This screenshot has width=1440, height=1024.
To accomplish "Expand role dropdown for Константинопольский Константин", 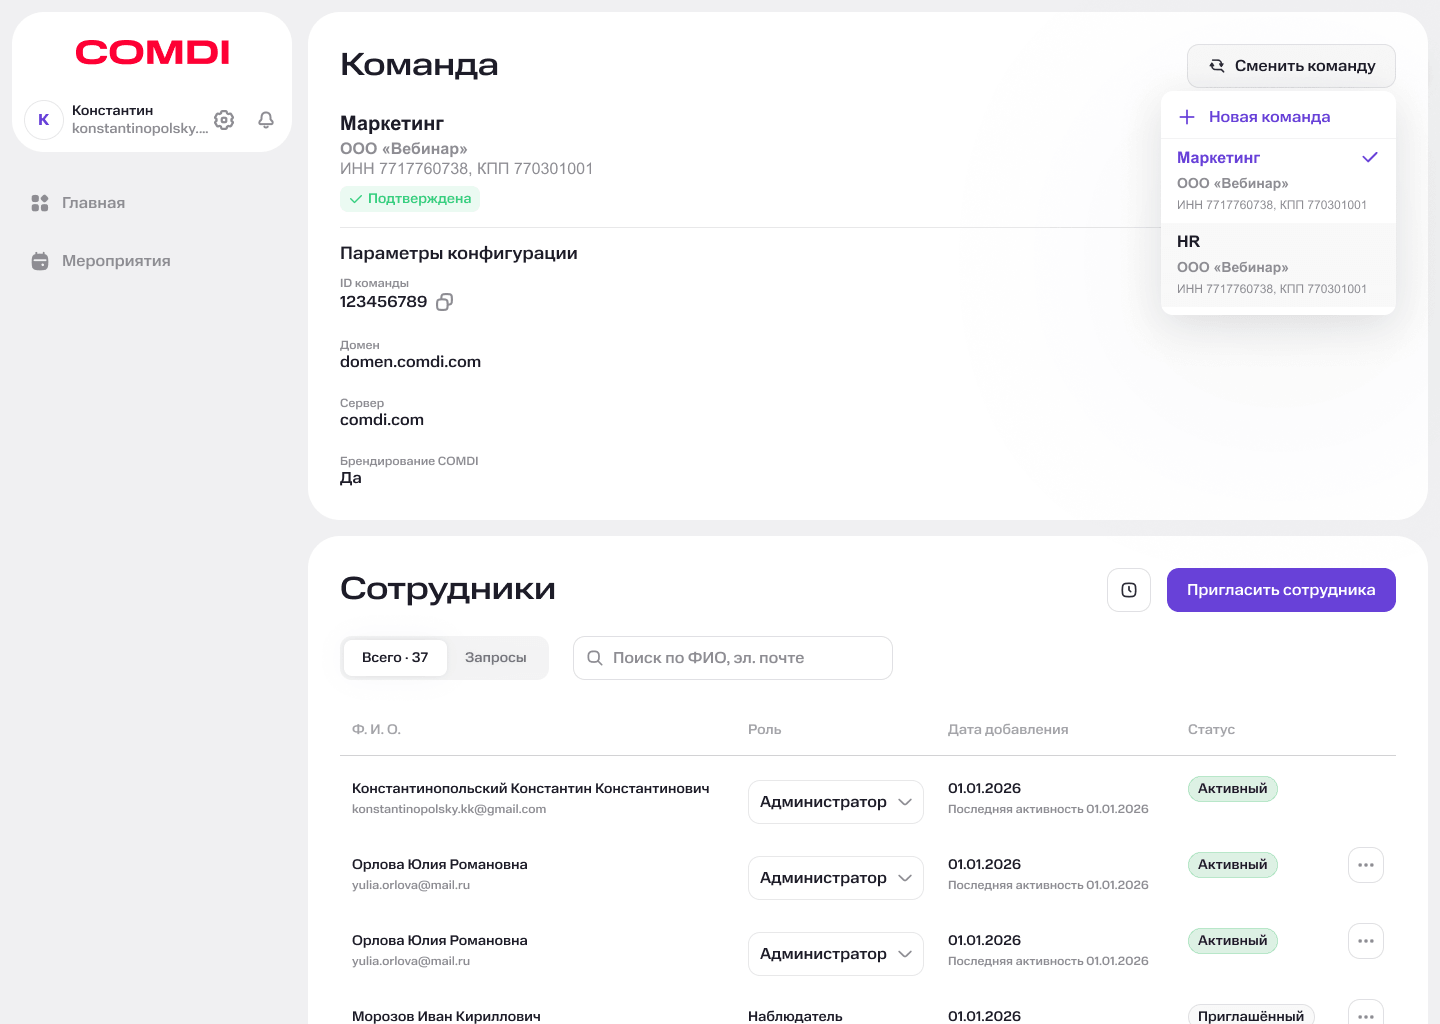I will [x=835, y=802].
